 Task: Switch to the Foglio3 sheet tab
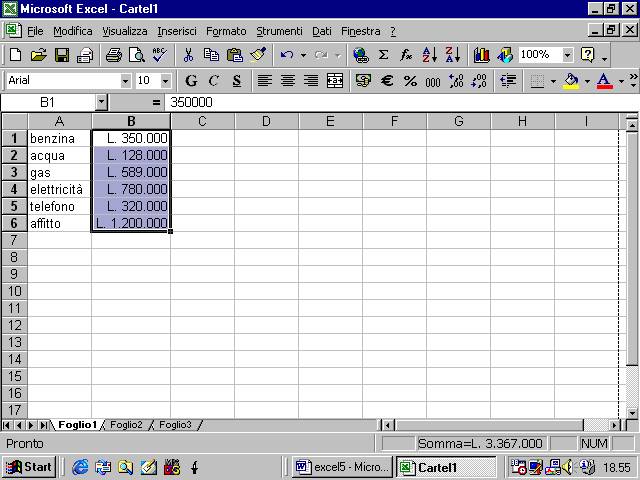pos(175,424)
